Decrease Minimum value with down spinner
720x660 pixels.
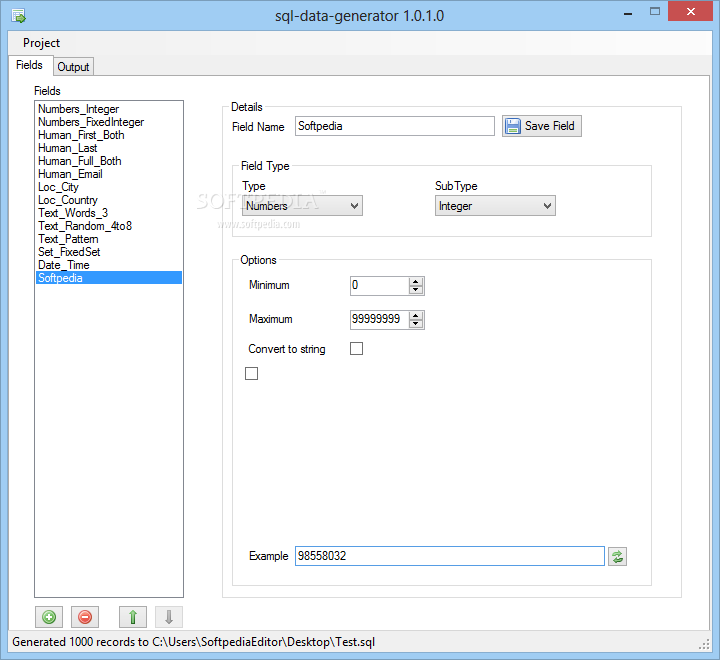click(416, 289)
